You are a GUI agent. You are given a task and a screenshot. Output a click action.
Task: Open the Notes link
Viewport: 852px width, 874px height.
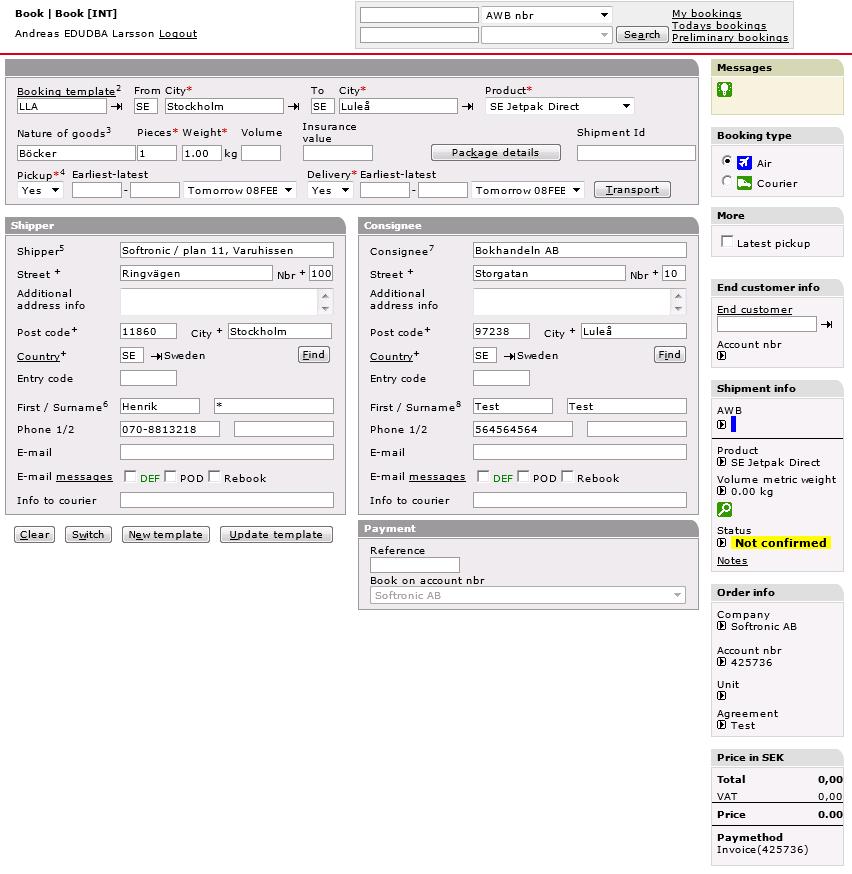(x=732, y=561)
